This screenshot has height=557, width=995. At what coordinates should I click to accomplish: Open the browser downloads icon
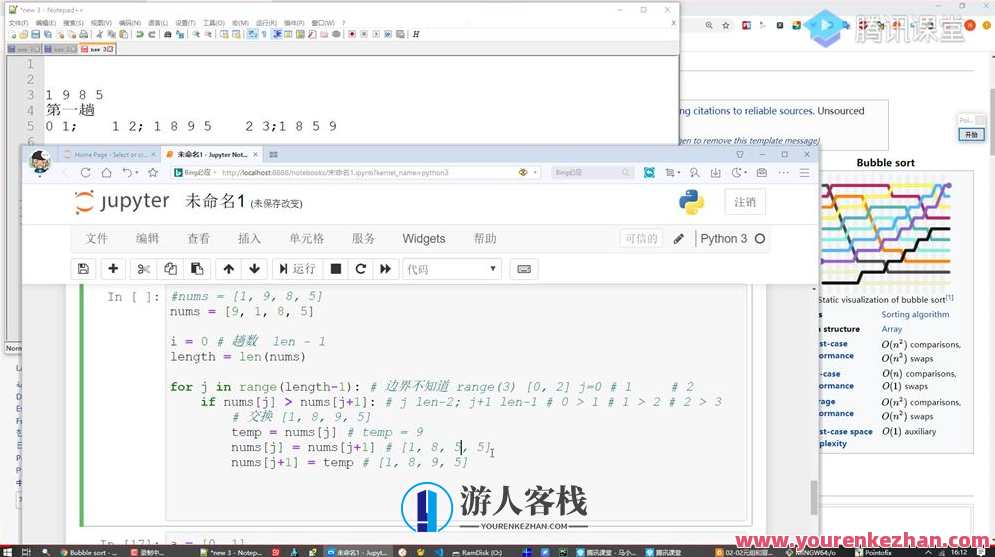coord(716,173)
